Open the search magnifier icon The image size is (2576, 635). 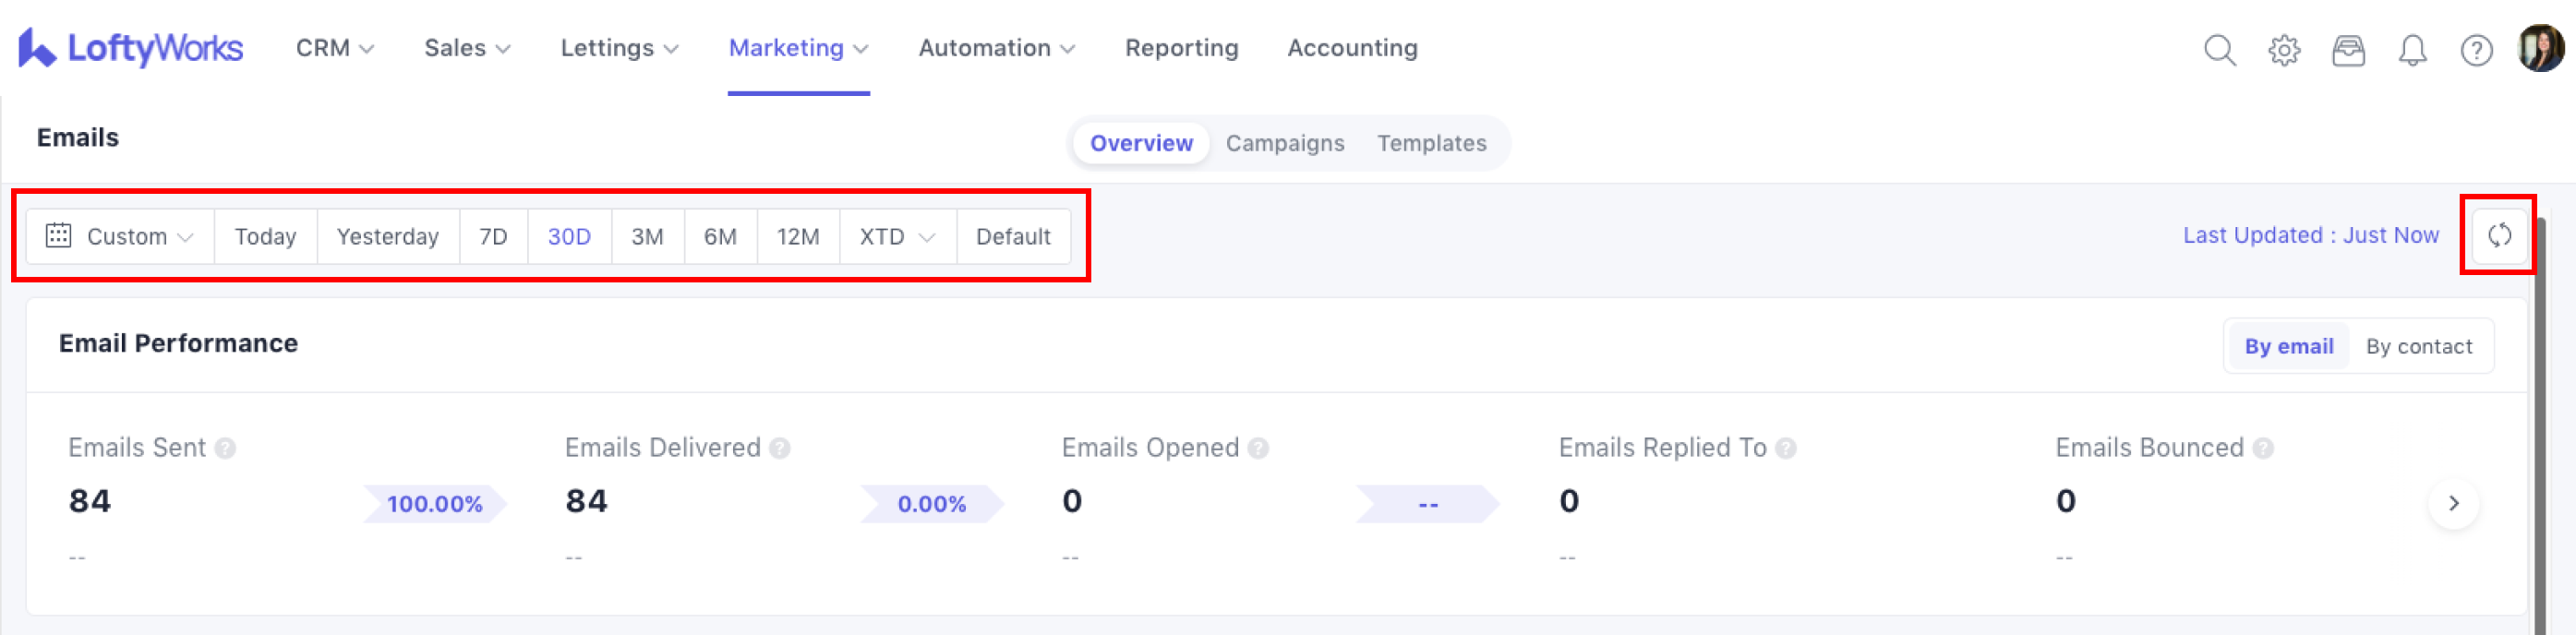click(x=2219, y=50)
